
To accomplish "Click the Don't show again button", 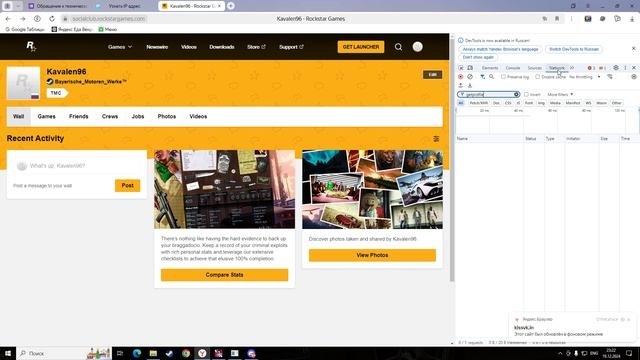I will tap(478, 57).
